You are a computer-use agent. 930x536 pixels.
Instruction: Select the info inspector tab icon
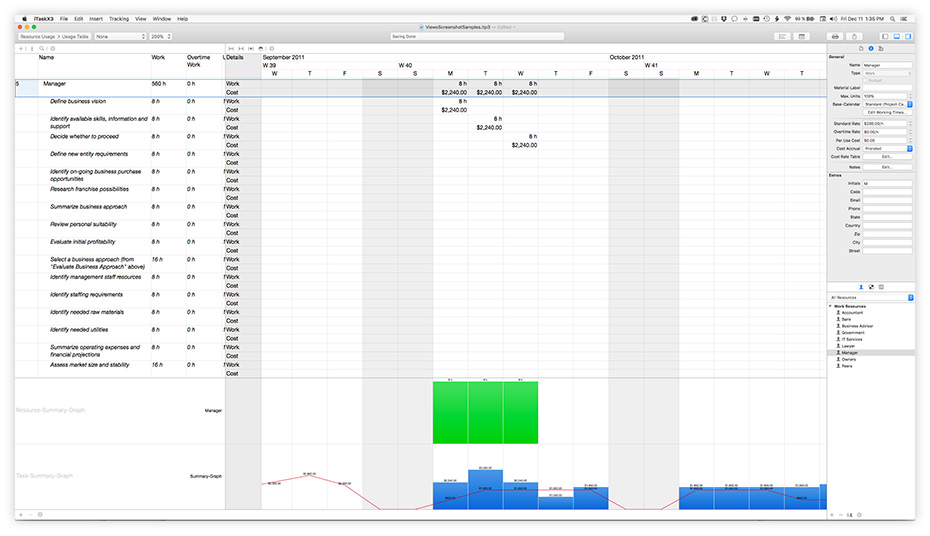(x=871, y=49)
